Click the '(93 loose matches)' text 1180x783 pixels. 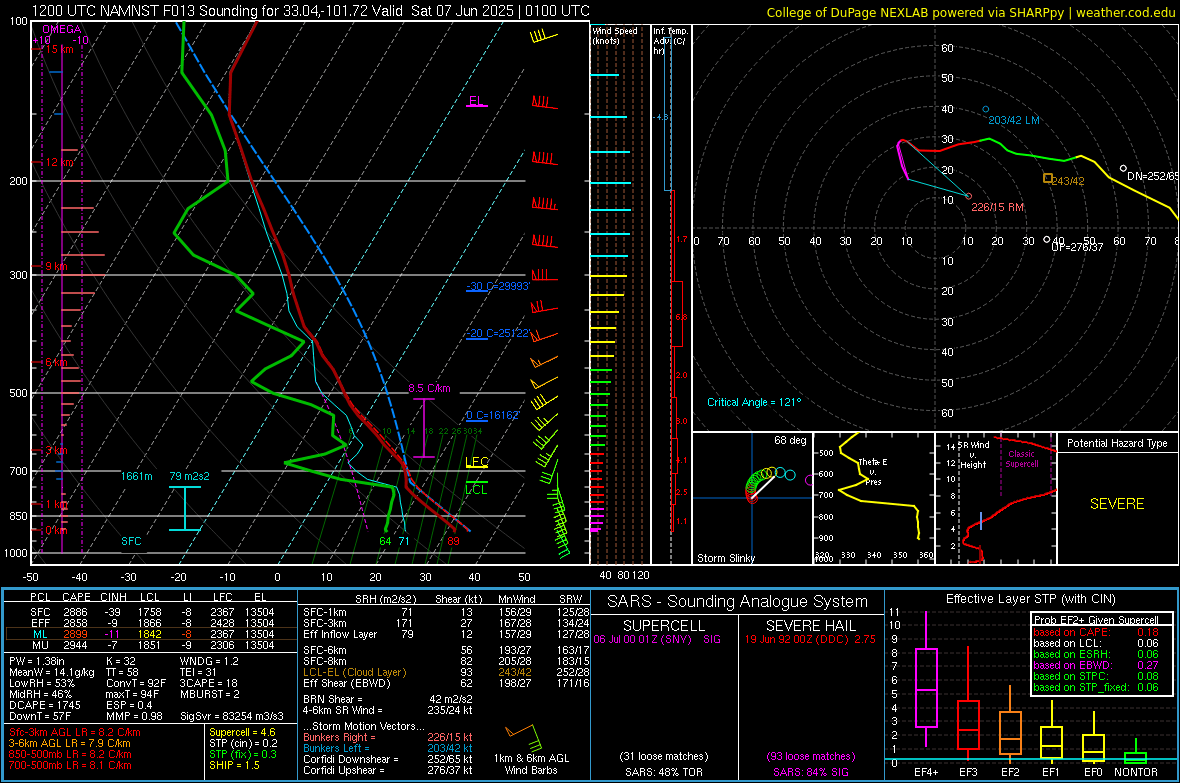(810, 757)
